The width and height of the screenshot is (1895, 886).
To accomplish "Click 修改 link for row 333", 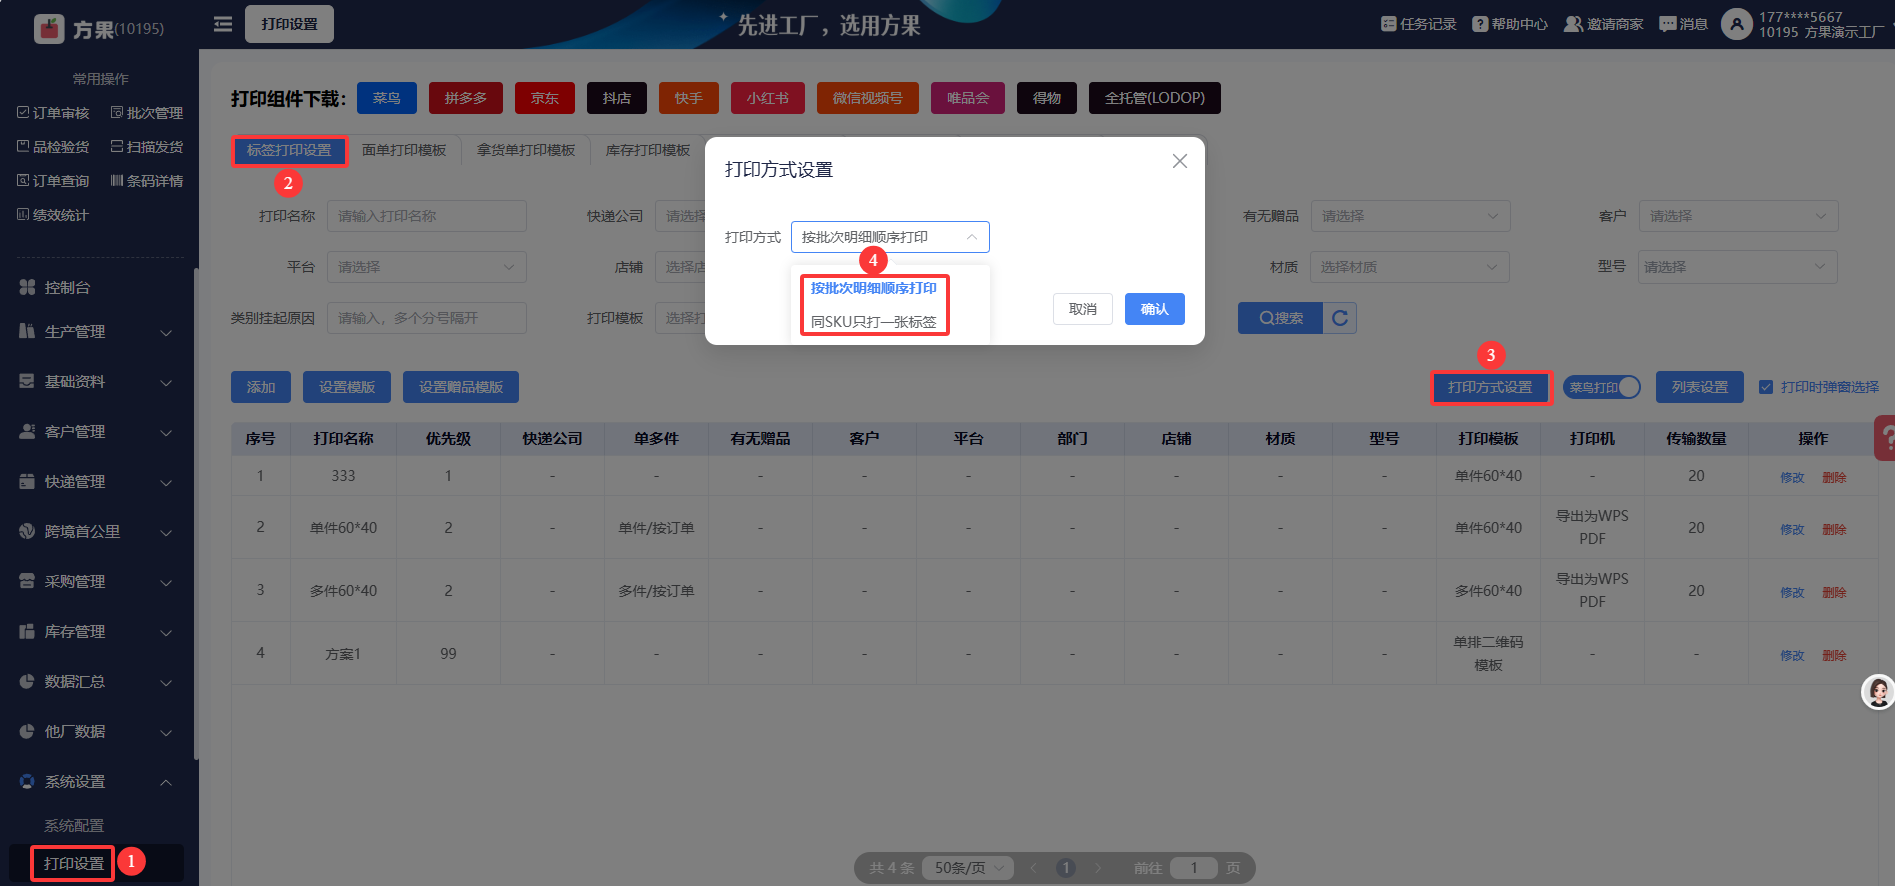I will (1792, 477).
